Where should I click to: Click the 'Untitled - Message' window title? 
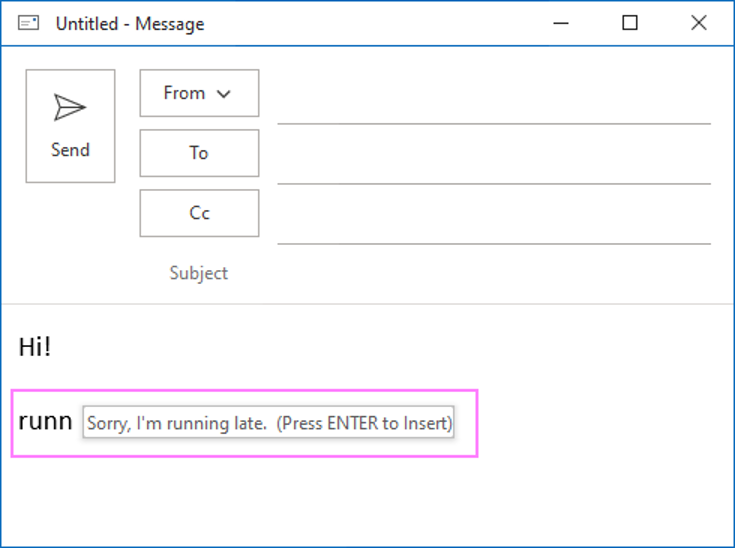click(130, 24)
